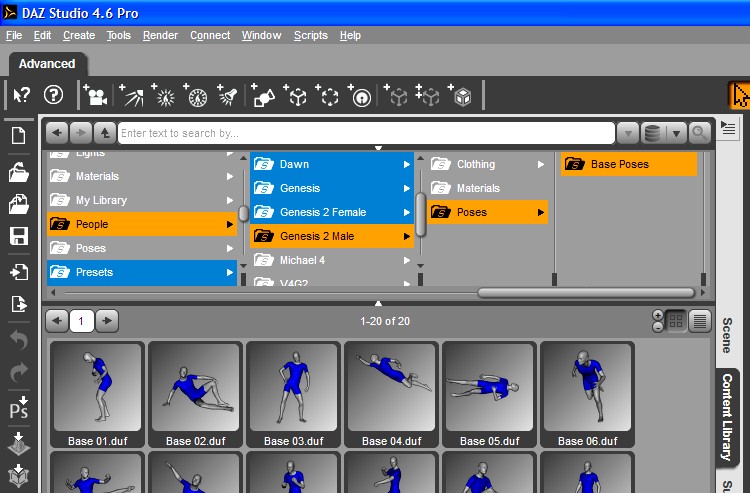The image size is (750, 493).
Task: Open the Render menu
Action: pyautogui.click(x=160, y=35)
